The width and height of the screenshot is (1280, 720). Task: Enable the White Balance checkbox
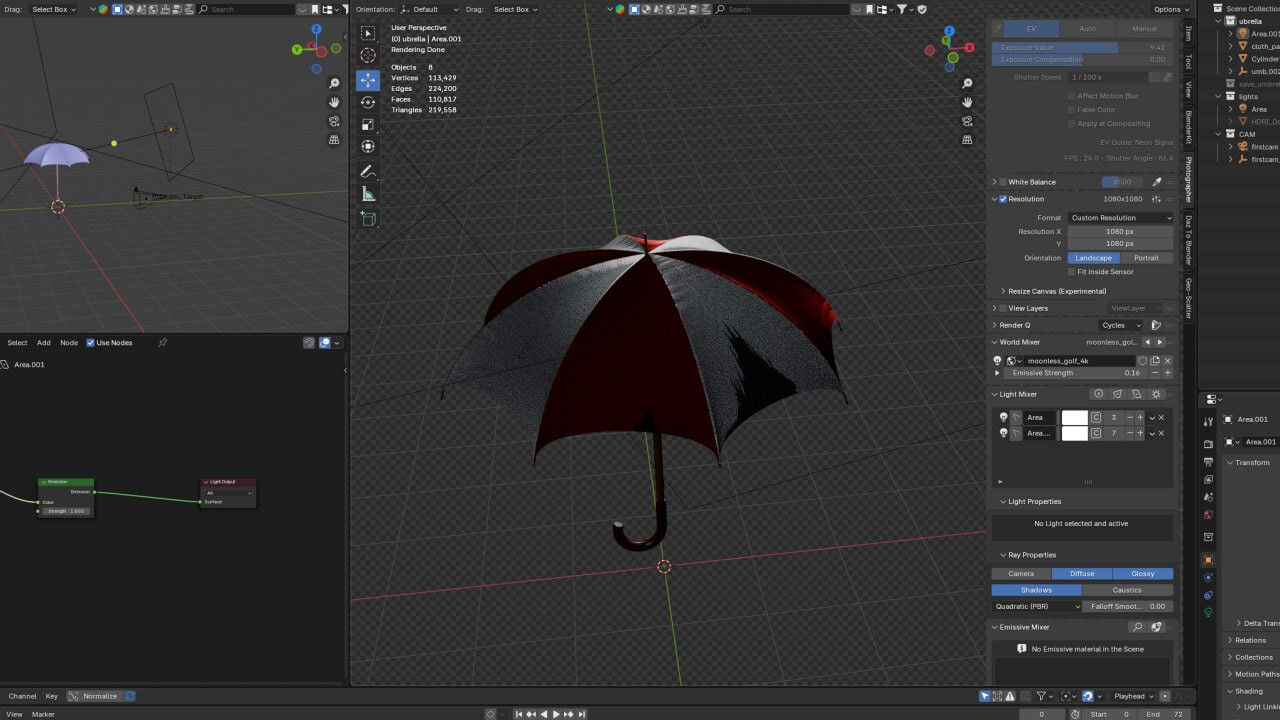(x=1003, y=182)
